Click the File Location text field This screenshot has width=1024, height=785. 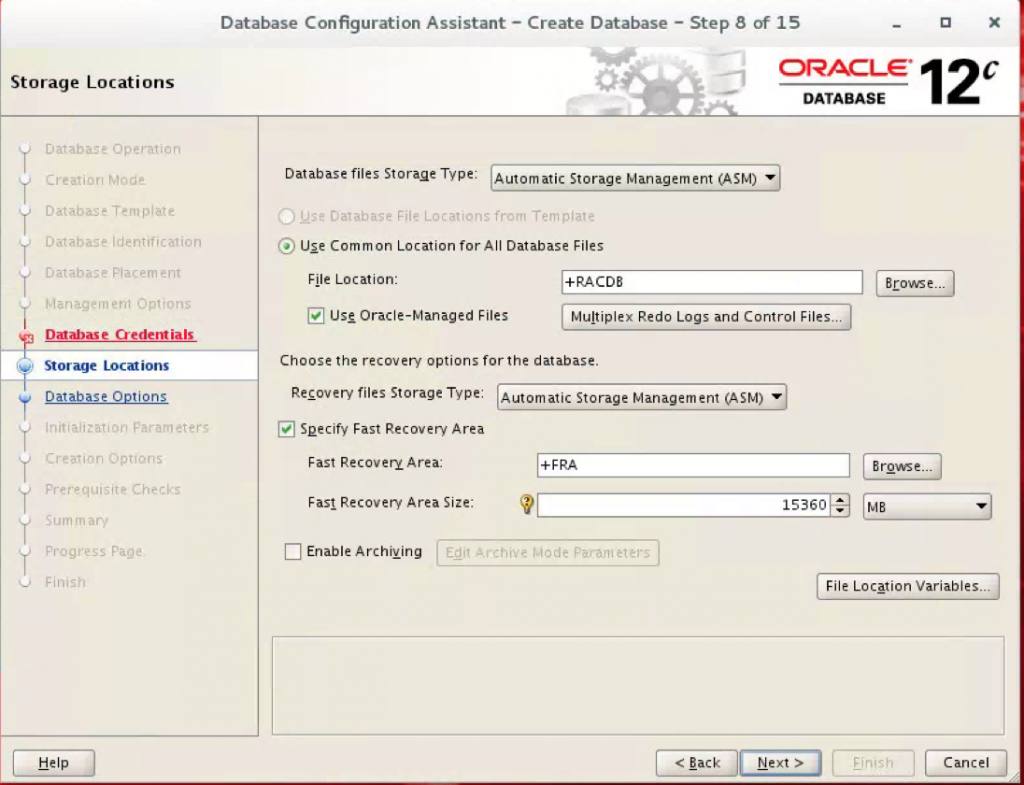pyautogui.click(x=712, y=283)
